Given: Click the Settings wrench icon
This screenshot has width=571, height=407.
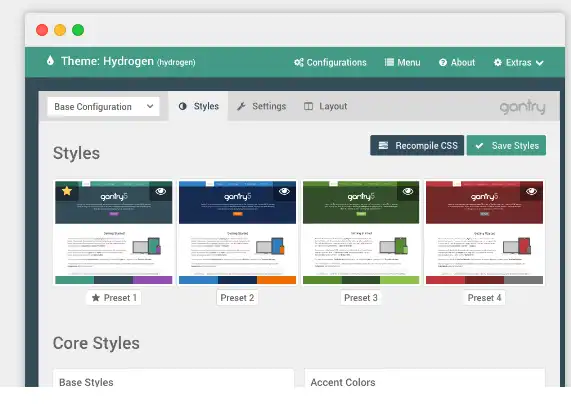Looking at the screenshot, I should [x=241, y=106].
